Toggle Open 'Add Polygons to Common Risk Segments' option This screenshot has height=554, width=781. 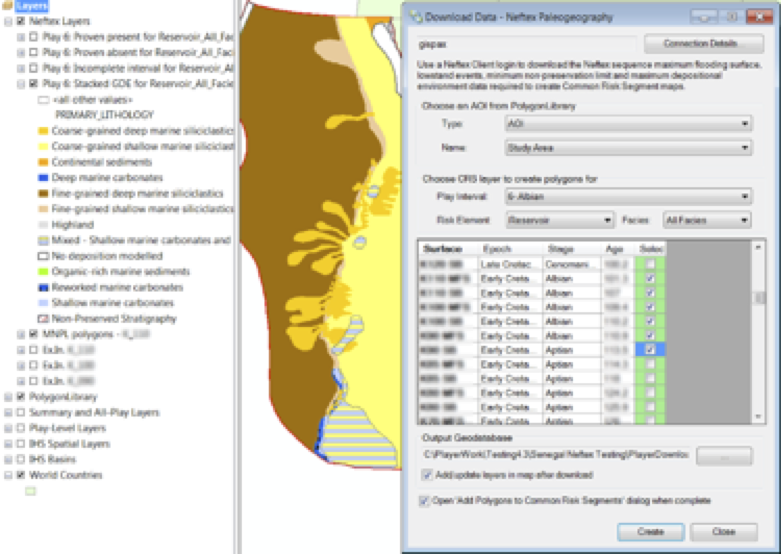(x=424, y=501)
